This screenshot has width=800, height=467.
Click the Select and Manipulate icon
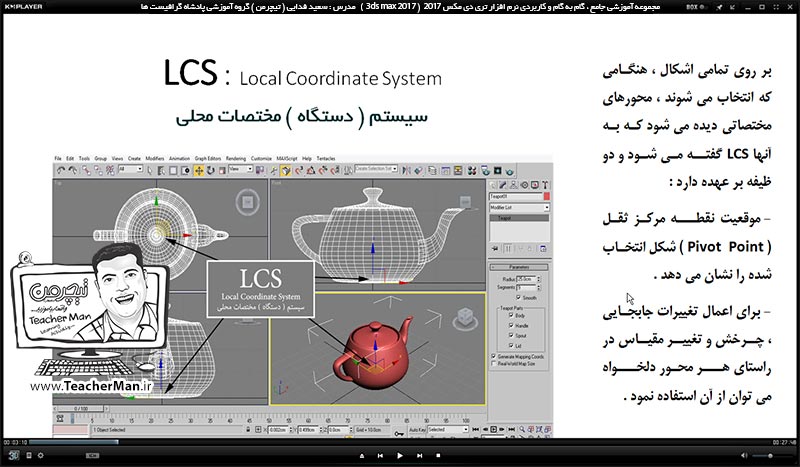273,170
